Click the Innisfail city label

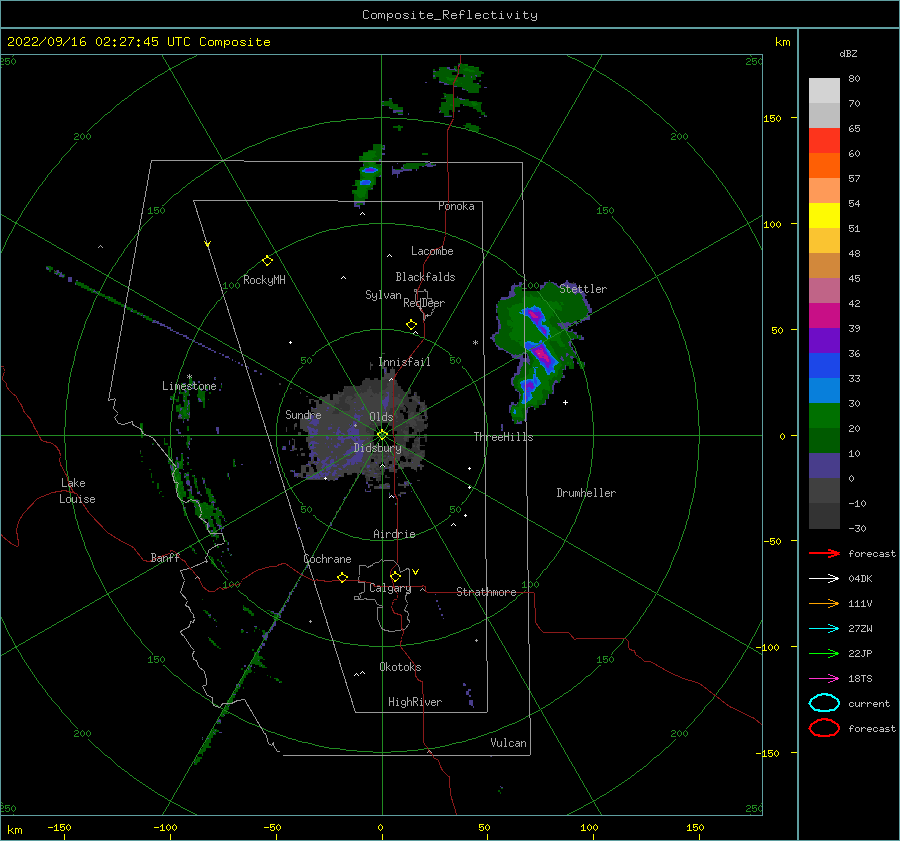pyautogui.click(x=404, y=362)
